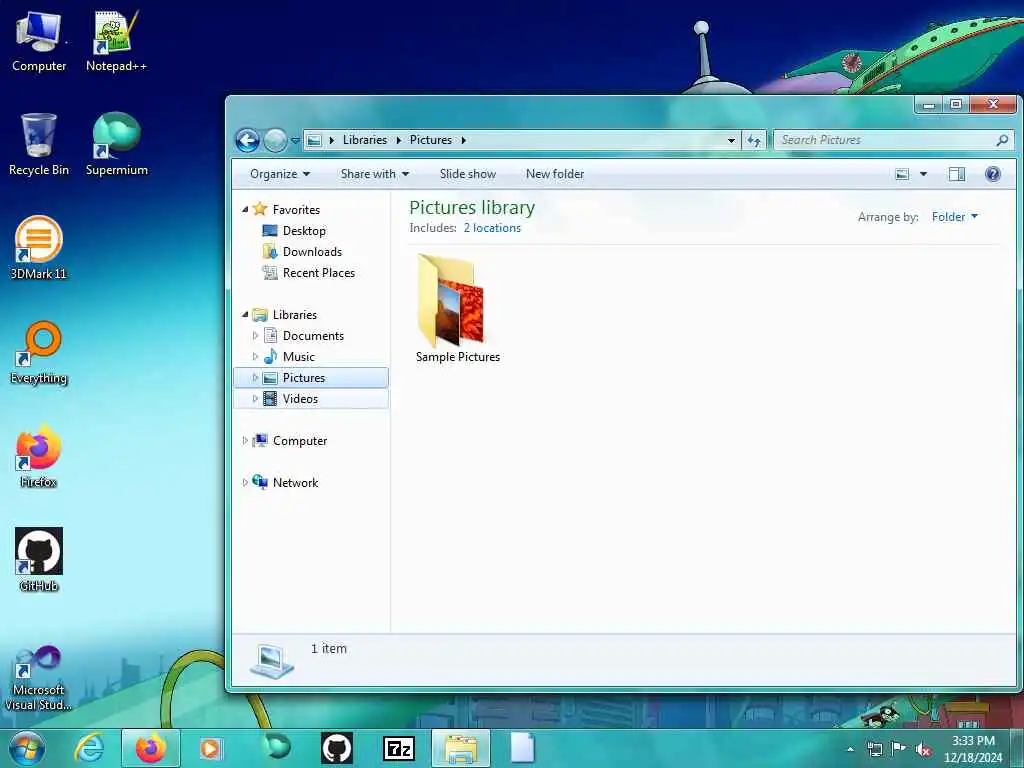Go back with the blue back arrow
Image resolution: width=1024 pixels, height=768 pixels.
pyautogui.click(x=248, y=140)
